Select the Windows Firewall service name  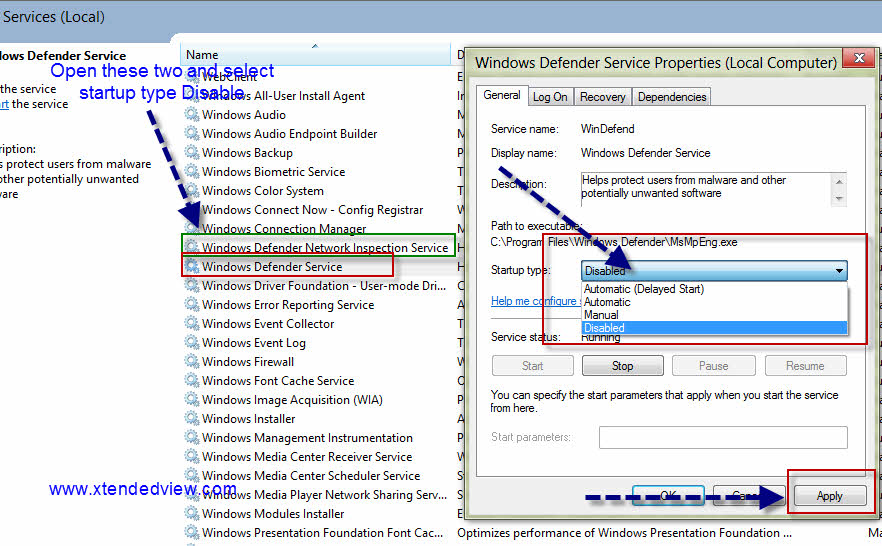248,362
